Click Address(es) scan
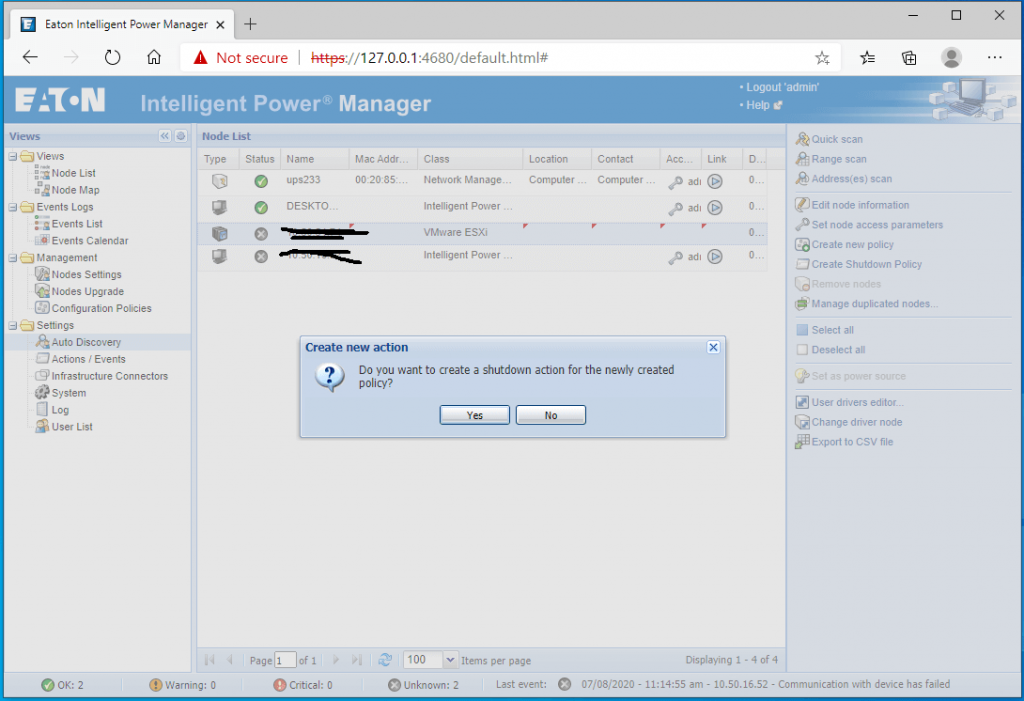 (852, 179)
